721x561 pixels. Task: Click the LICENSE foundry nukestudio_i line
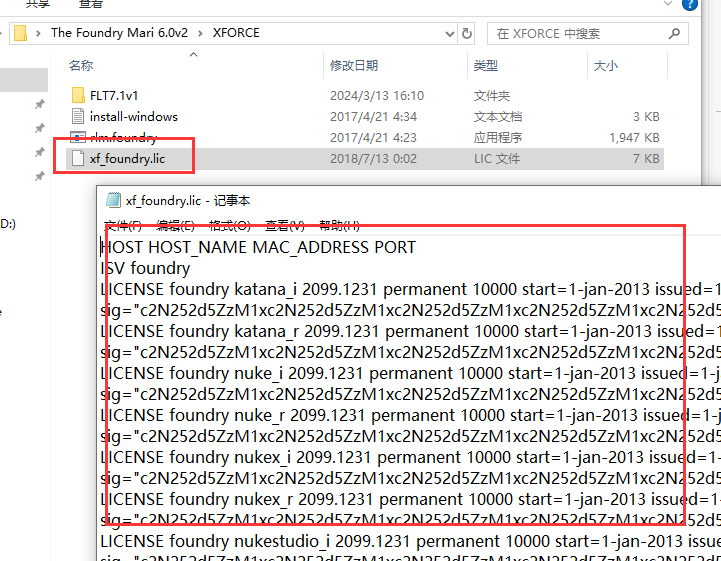tap(411, 541)
